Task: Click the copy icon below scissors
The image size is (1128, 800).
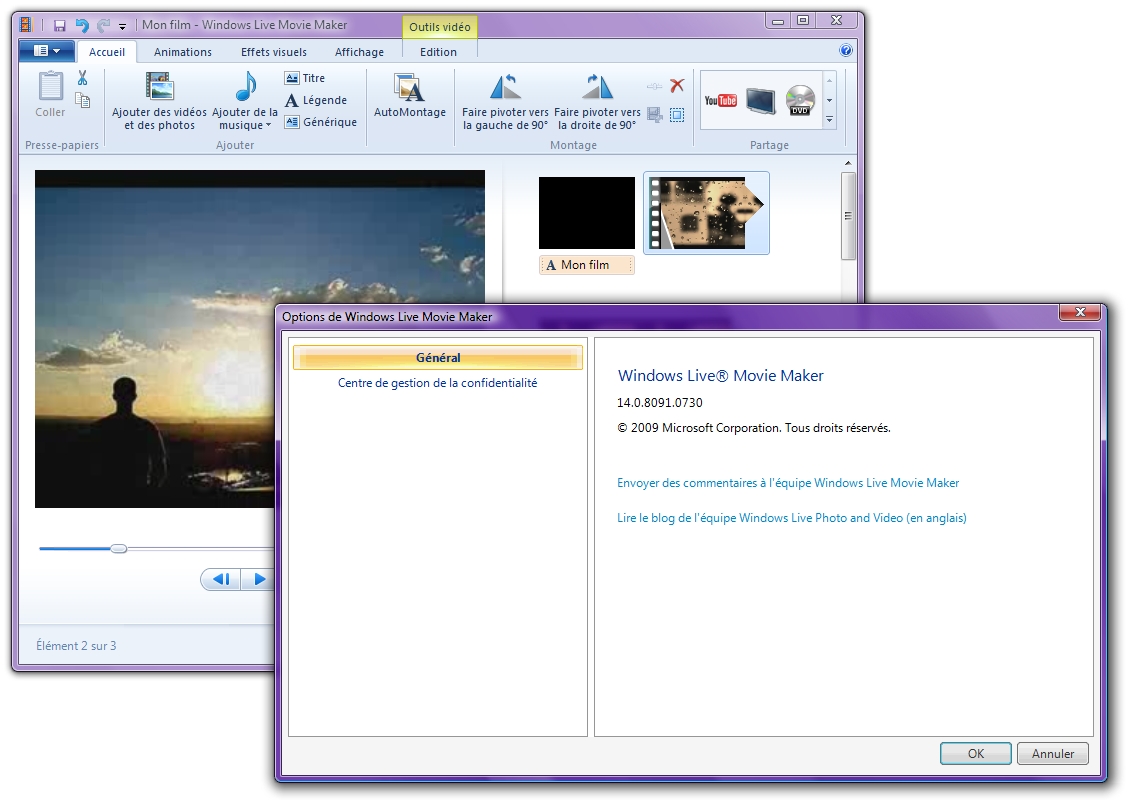Action: click(83, 100)
